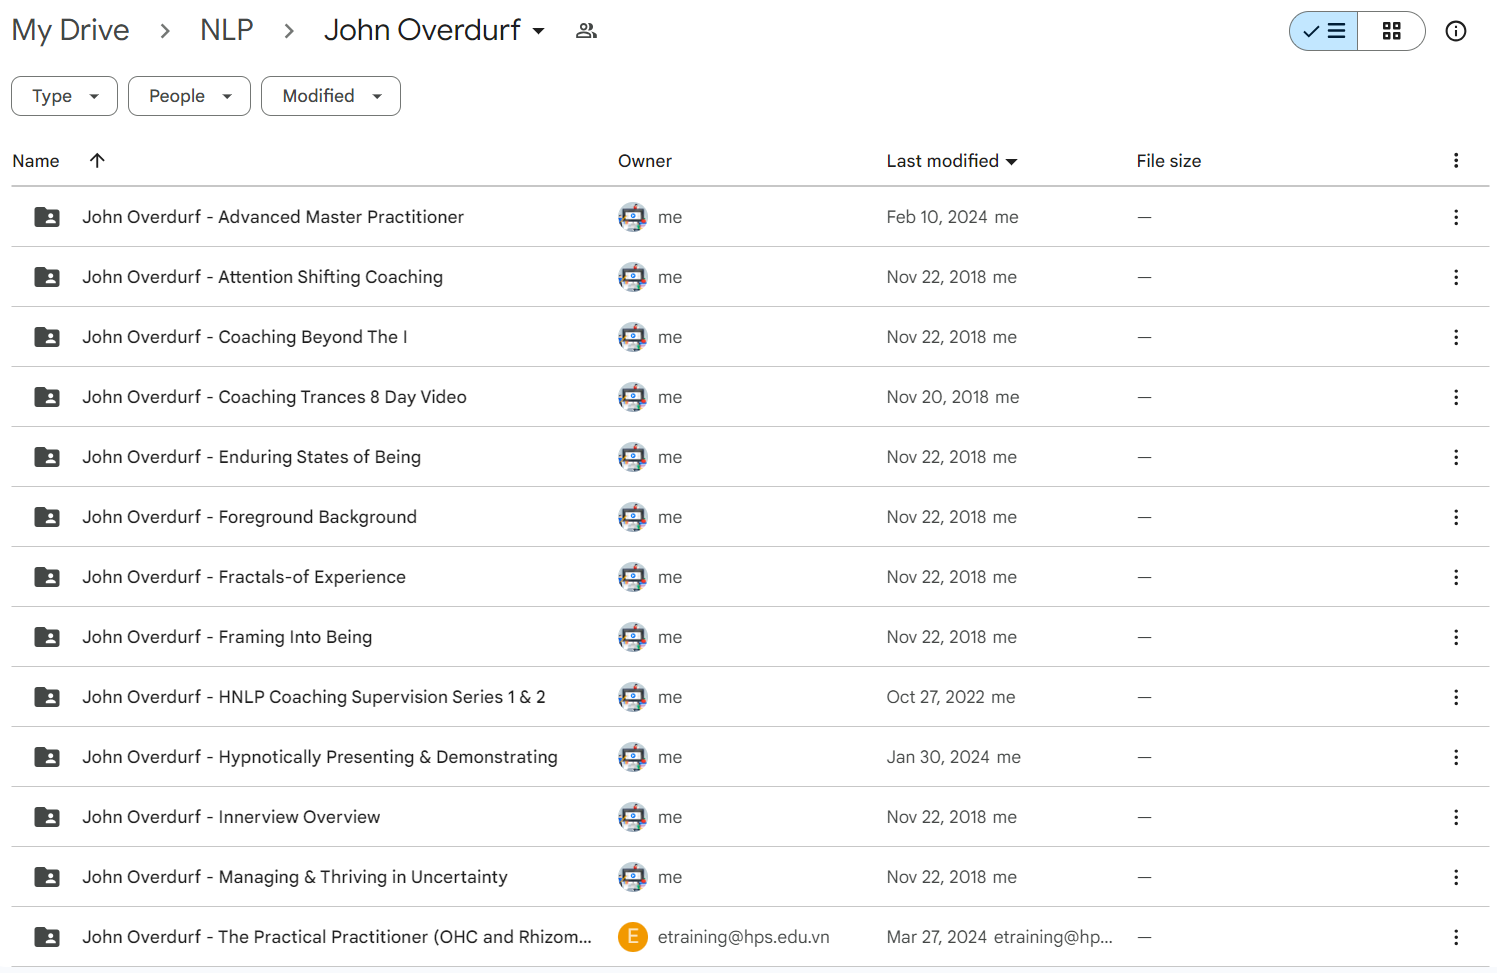This screenshot has height=973, width=1497.
Task: Click the orange E avatar for etraining@hps.edu.vn
Action: coord(633,937)
